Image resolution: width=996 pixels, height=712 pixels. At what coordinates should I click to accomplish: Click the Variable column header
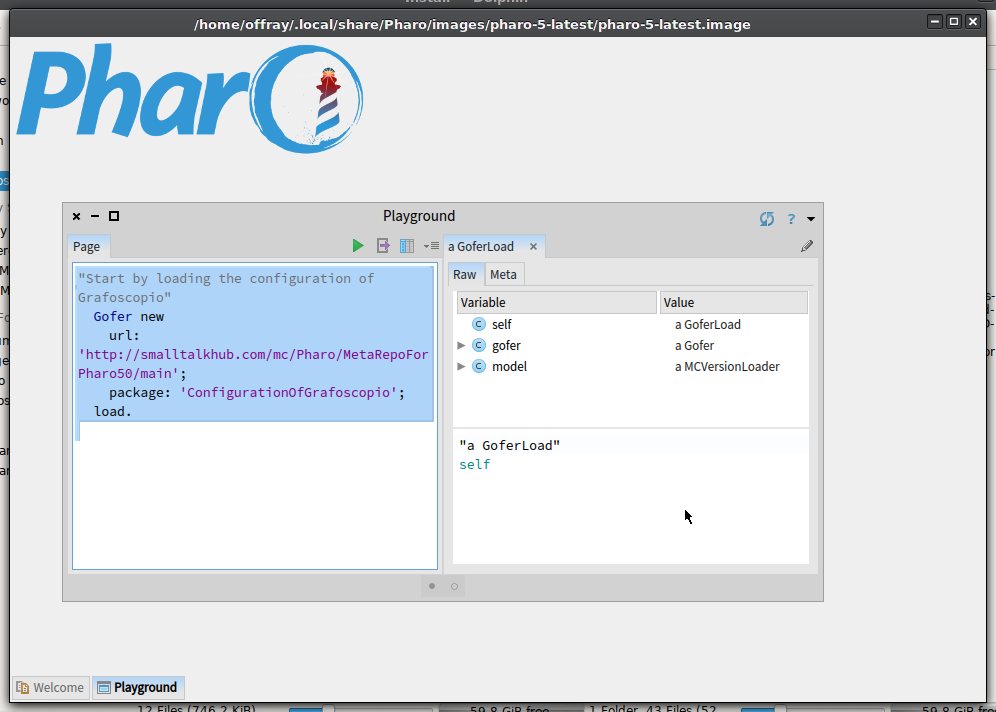point(556,302)
